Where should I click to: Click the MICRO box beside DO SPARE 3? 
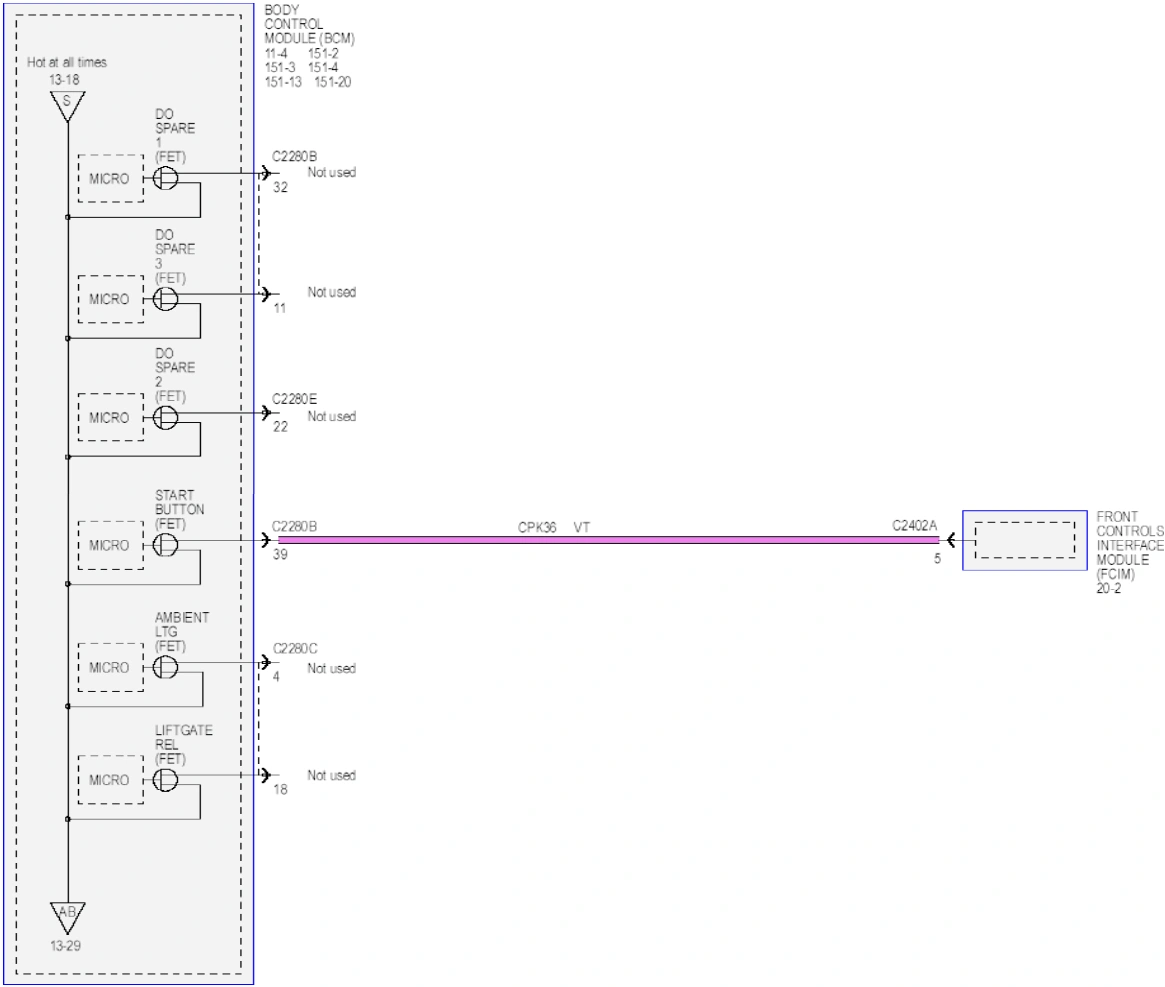pos(111,299)
